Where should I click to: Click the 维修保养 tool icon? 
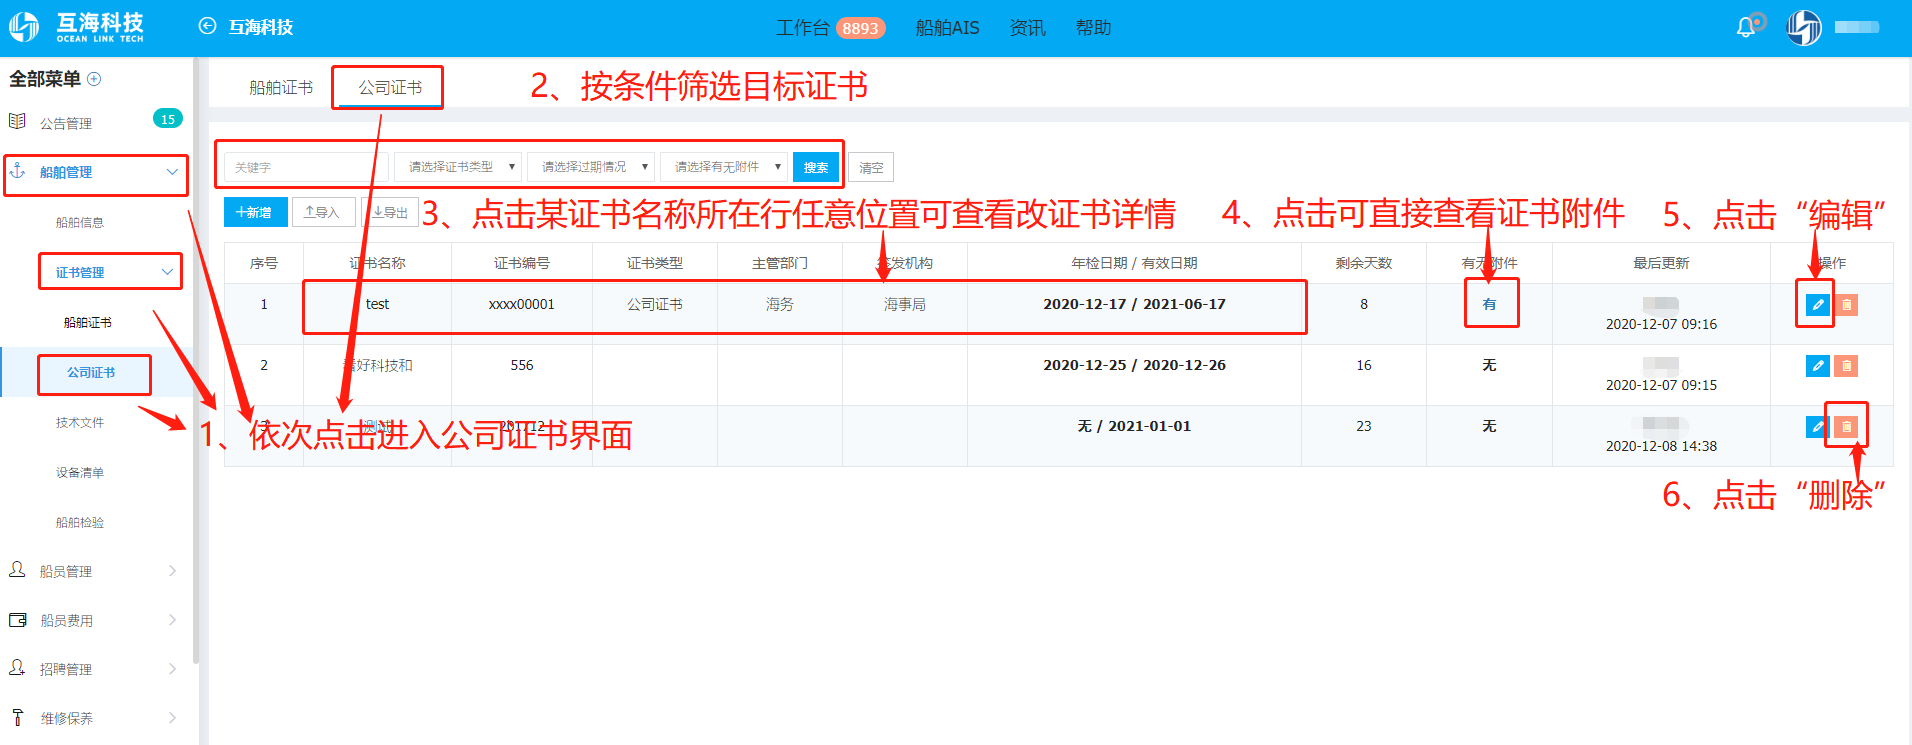[x=17, y=717]
